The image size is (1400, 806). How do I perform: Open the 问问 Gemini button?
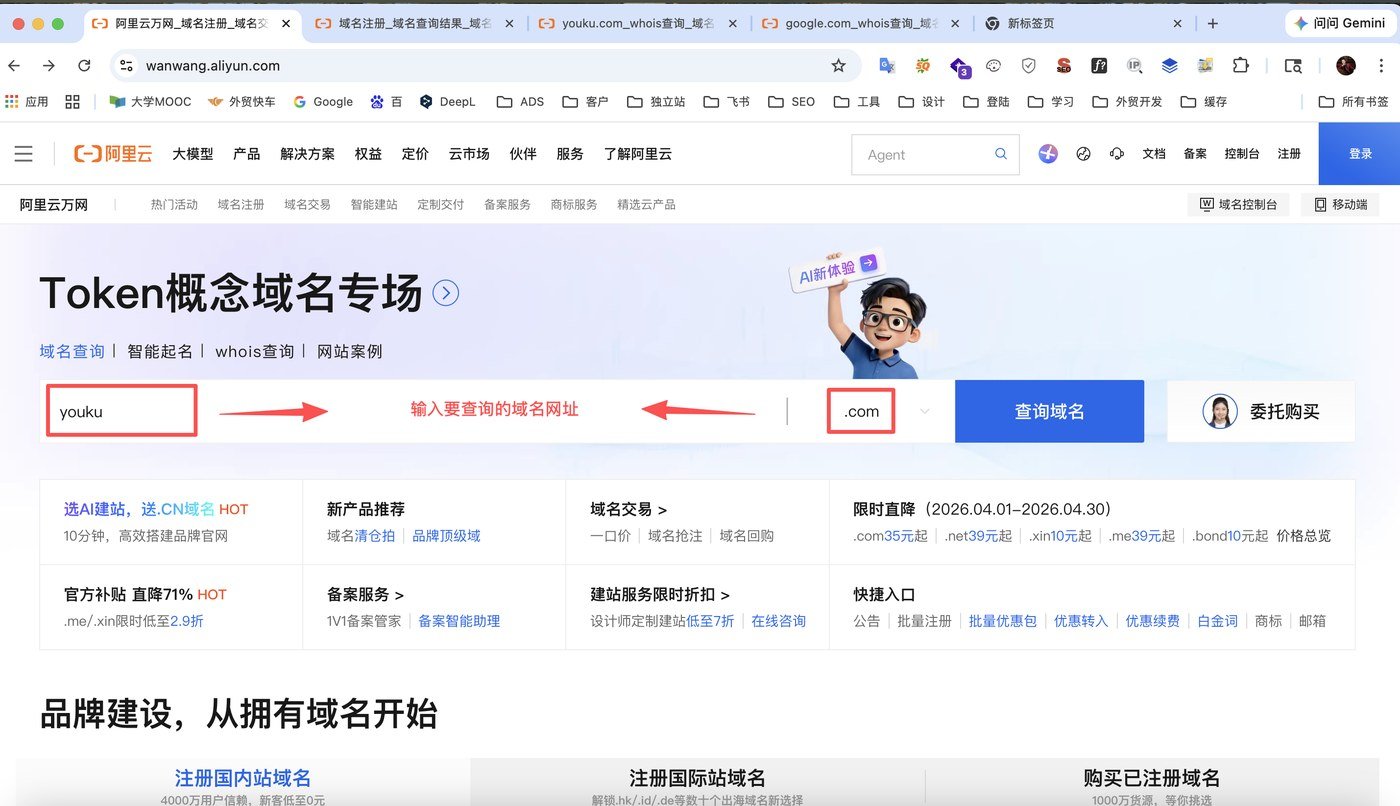1339,23
